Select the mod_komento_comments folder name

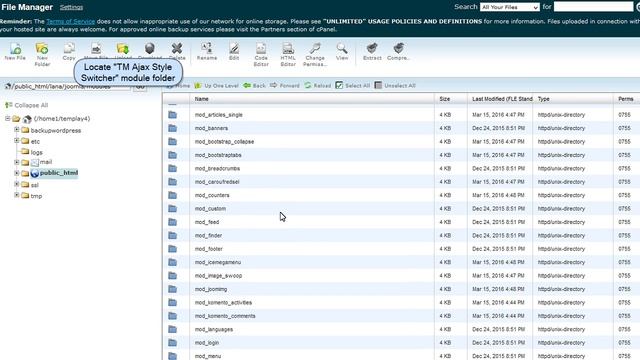225,316
